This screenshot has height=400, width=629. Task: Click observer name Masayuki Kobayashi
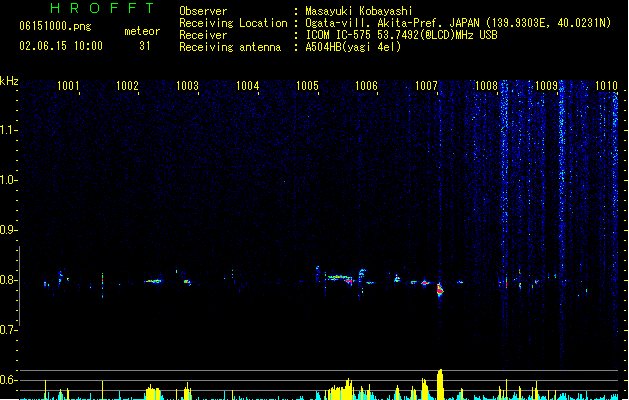359,11
